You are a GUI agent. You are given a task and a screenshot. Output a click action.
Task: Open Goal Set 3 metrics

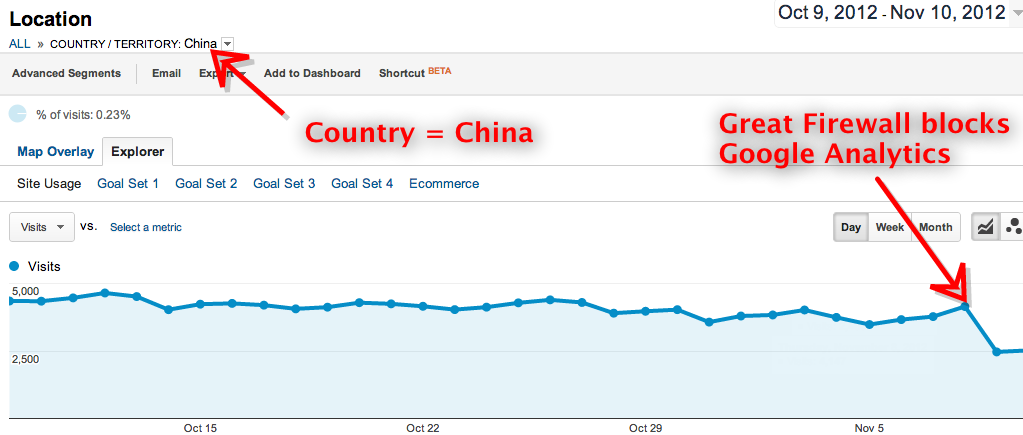(284, 184)
